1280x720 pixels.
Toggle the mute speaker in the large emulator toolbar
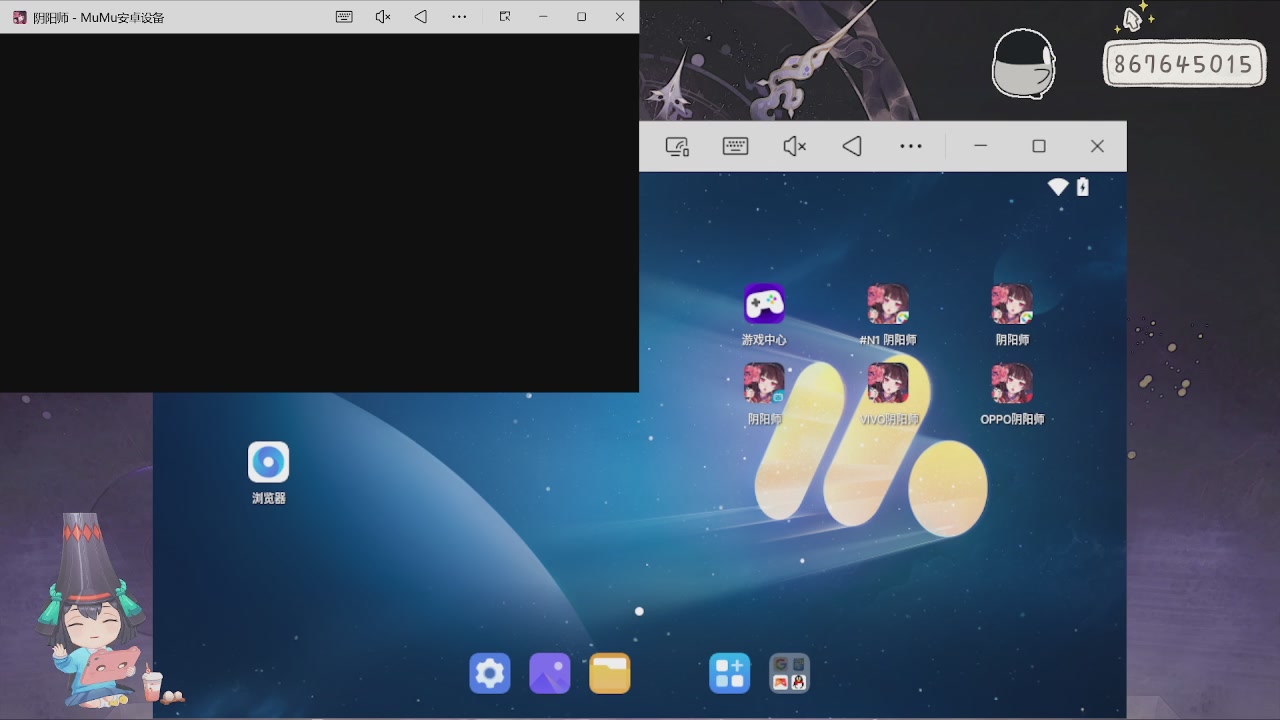794,146
